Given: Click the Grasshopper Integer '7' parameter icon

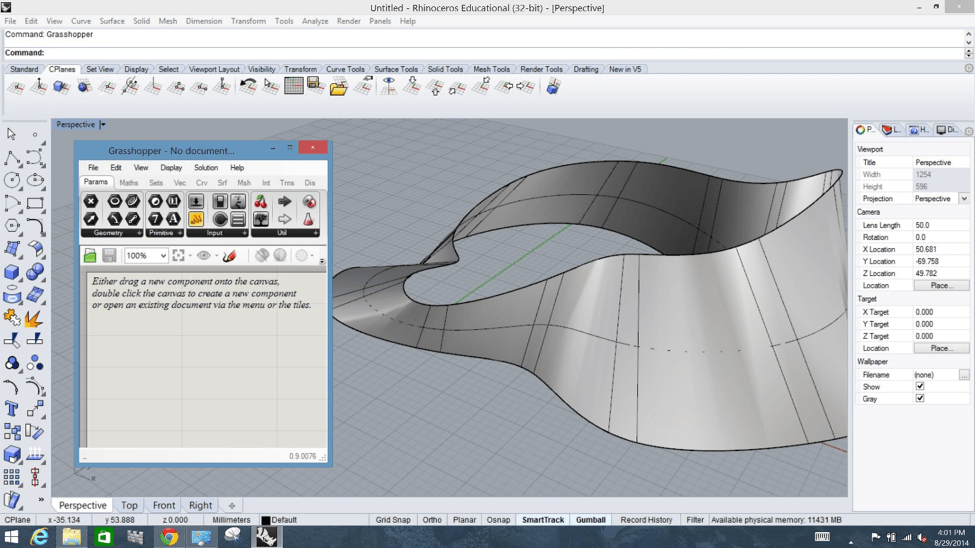Looking at the screenshot, I should click(155, 219).
